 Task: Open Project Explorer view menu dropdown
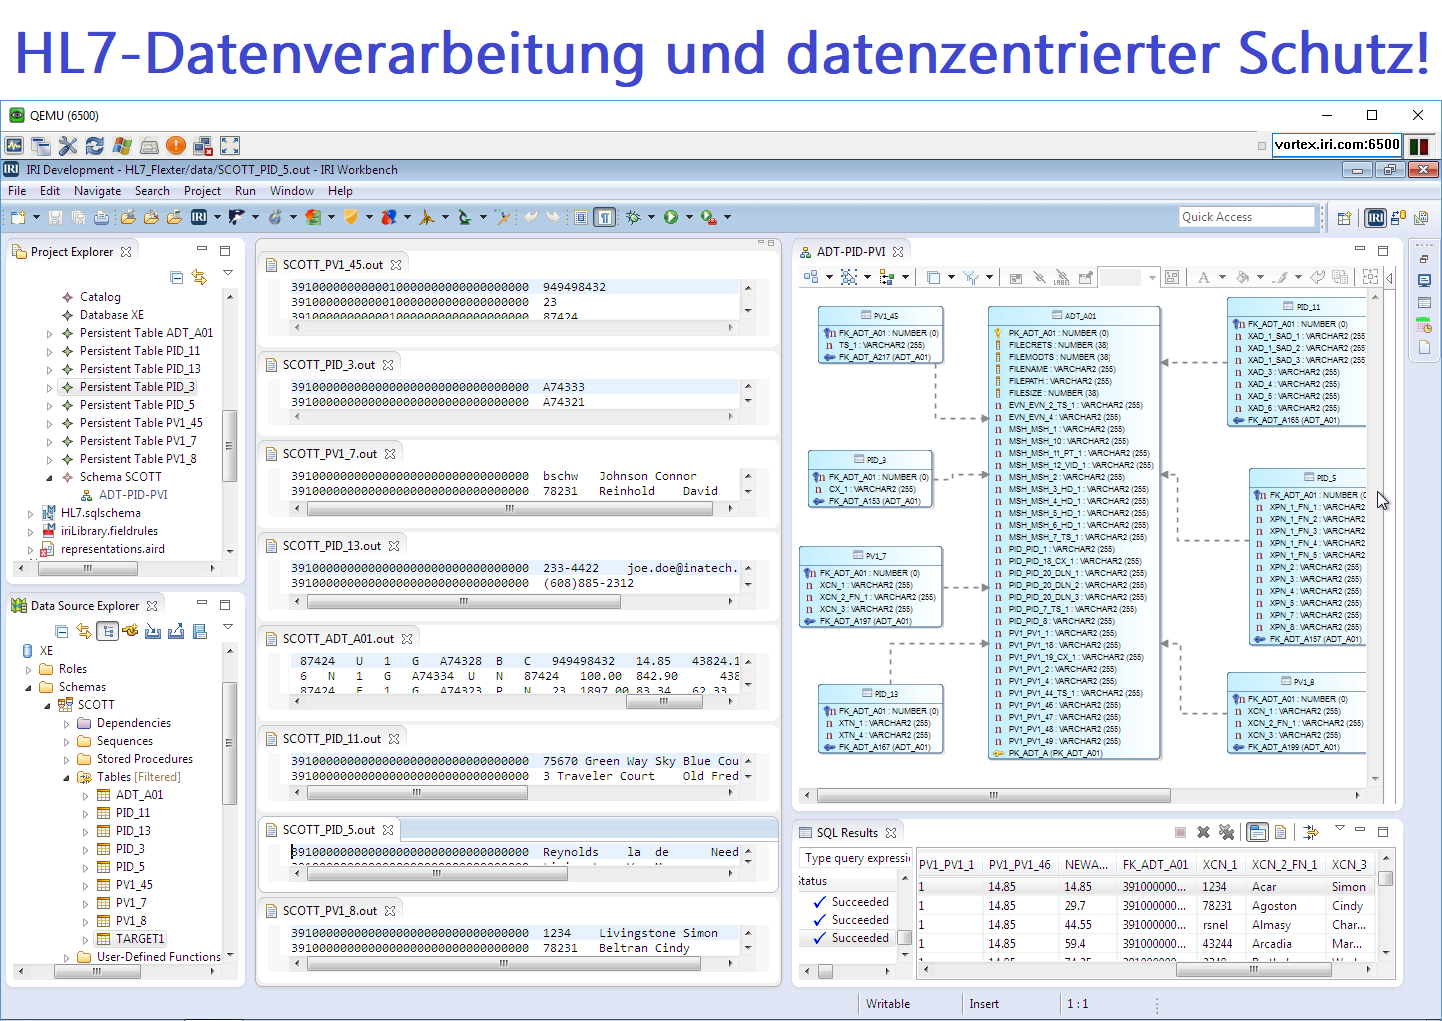click(228, 273)
